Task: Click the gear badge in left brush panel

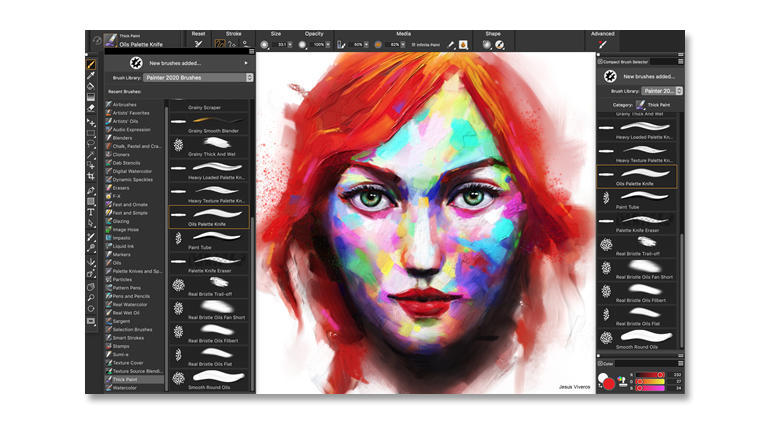Action: click(136, 63)
